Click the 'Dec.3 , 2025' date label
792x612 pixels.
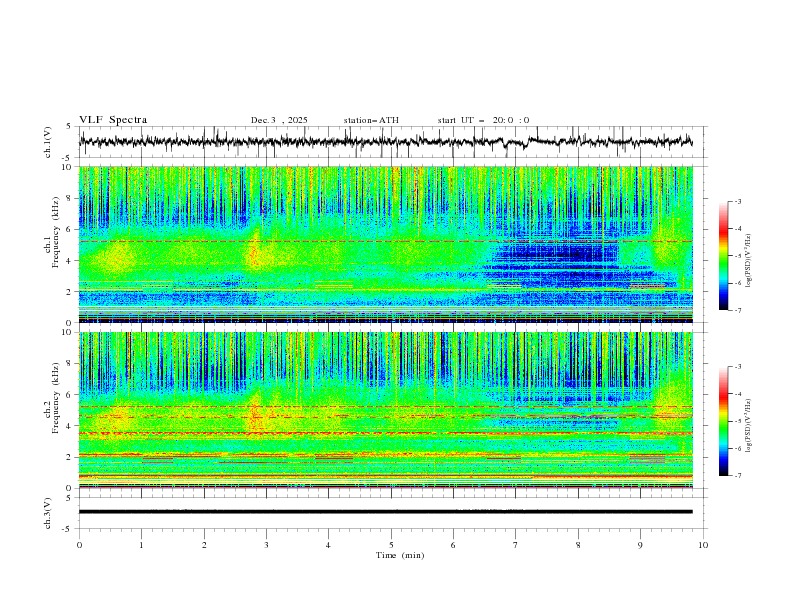click(279, 120)
